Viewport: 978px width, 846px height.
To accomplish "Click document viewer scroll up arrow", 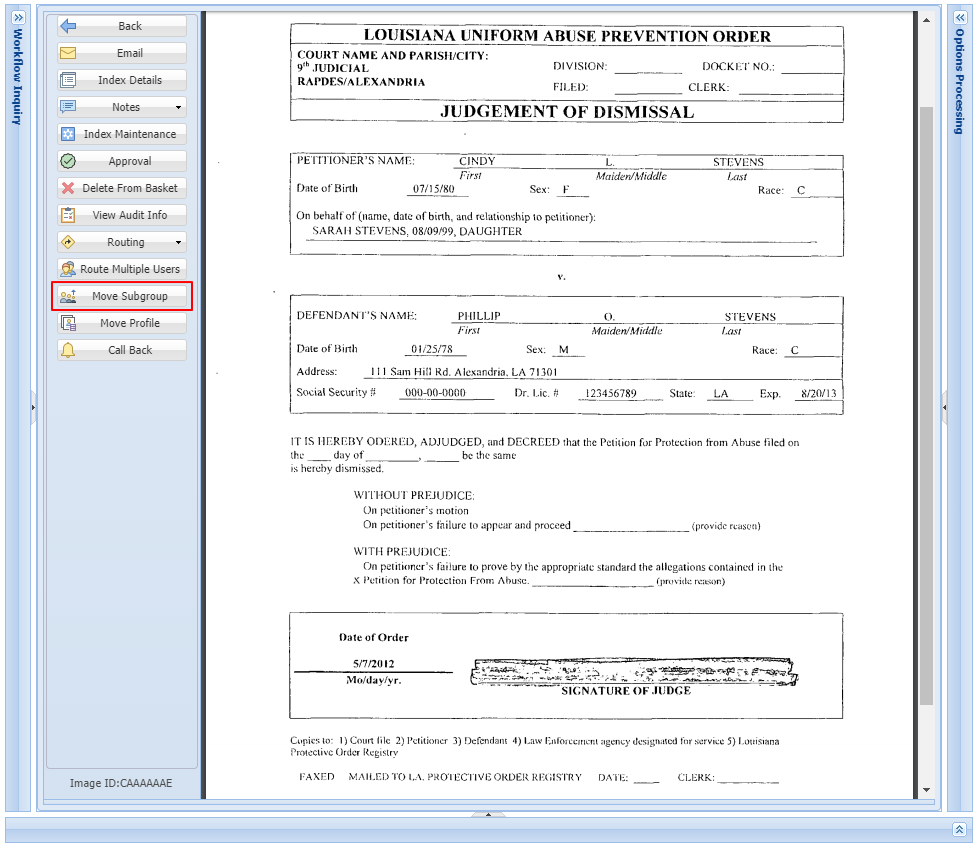I will pos(926,20).
